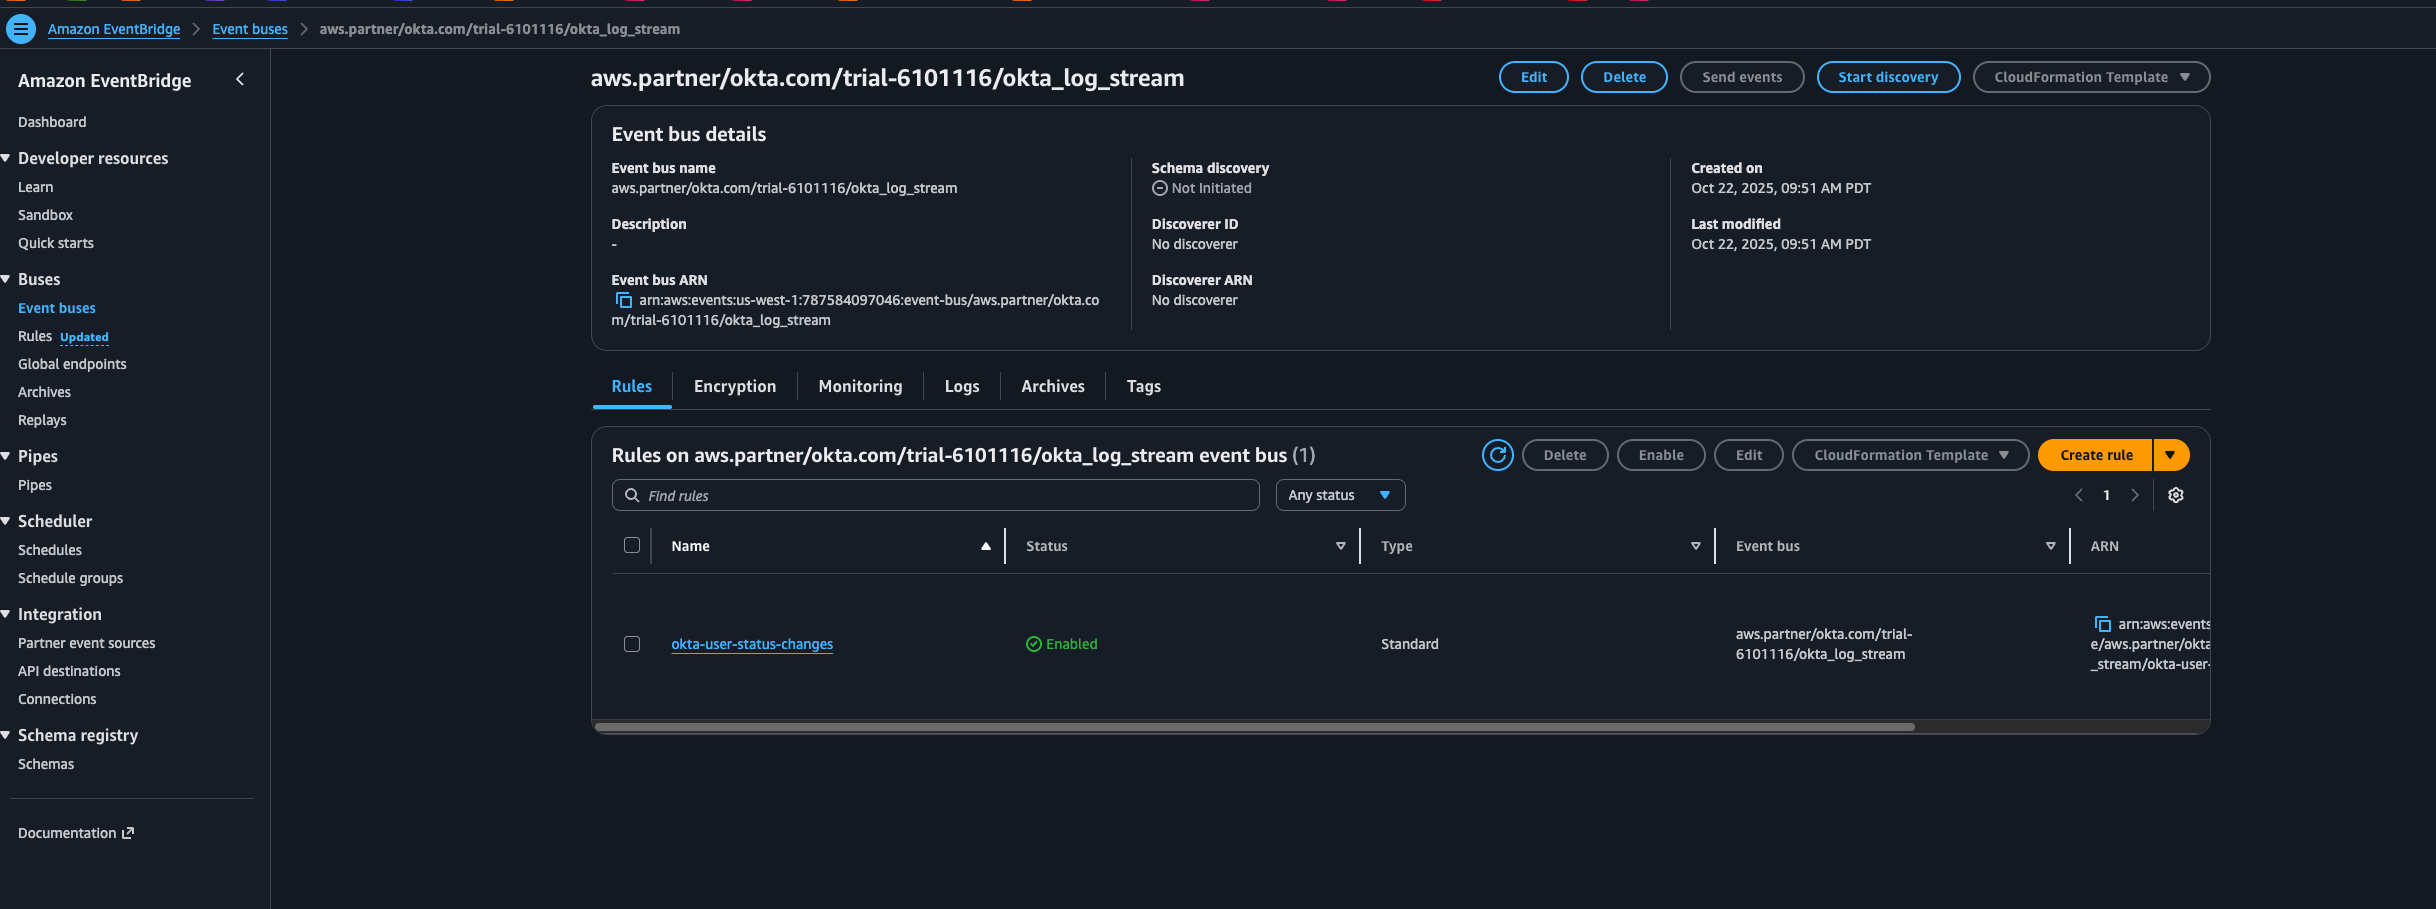Switch to the Monitoring tab
Viewport: 2436px width, 909px height.
(x=859, y=386)
